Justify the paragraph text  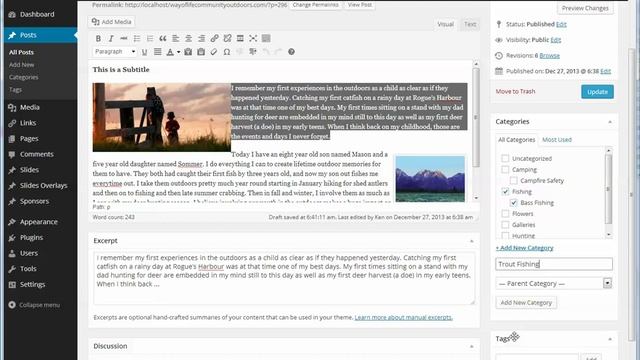[x=158, y=52]
